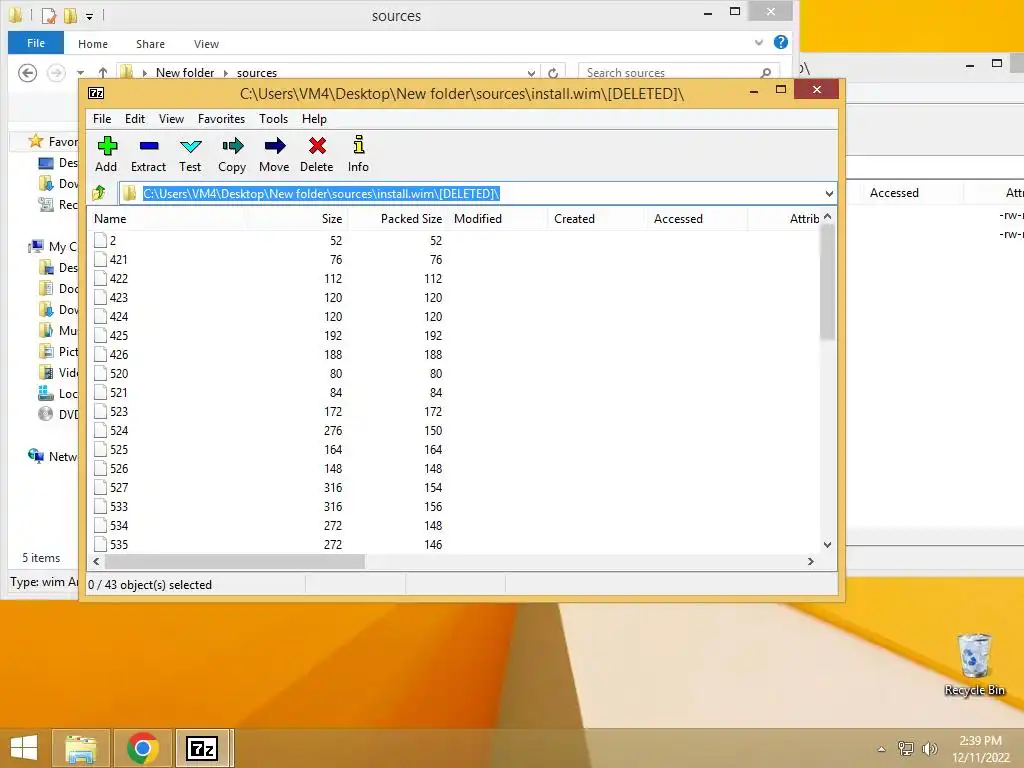Expand the Explorer ribbon chevron
1024x768 pixels.
(759, 42)
